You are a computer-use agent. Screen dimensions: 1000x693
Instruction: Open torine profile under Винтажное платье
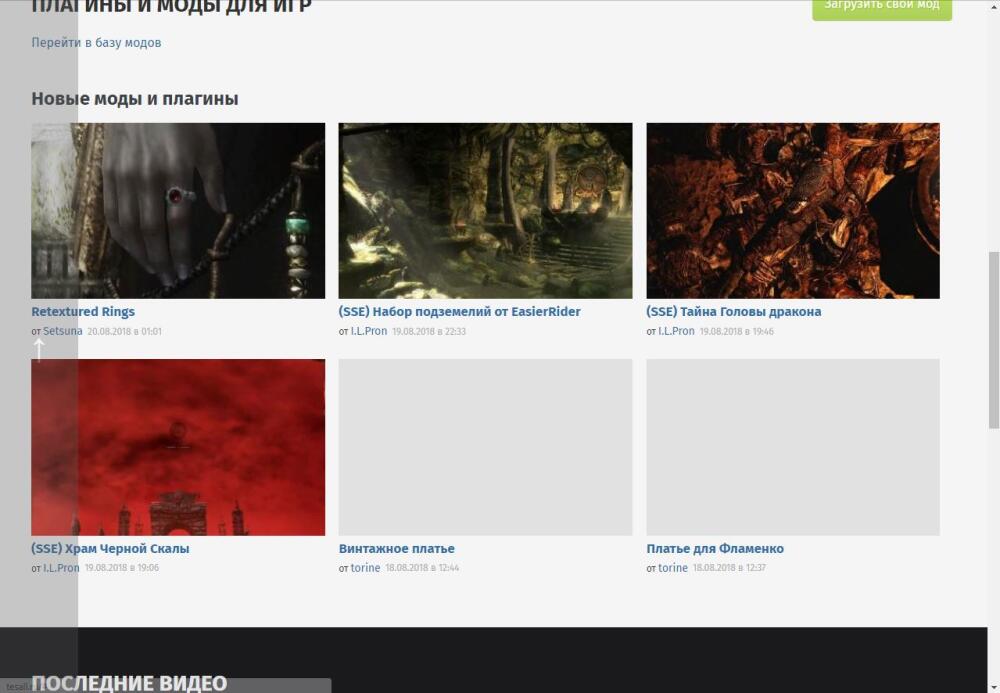(x=365, y=567)
